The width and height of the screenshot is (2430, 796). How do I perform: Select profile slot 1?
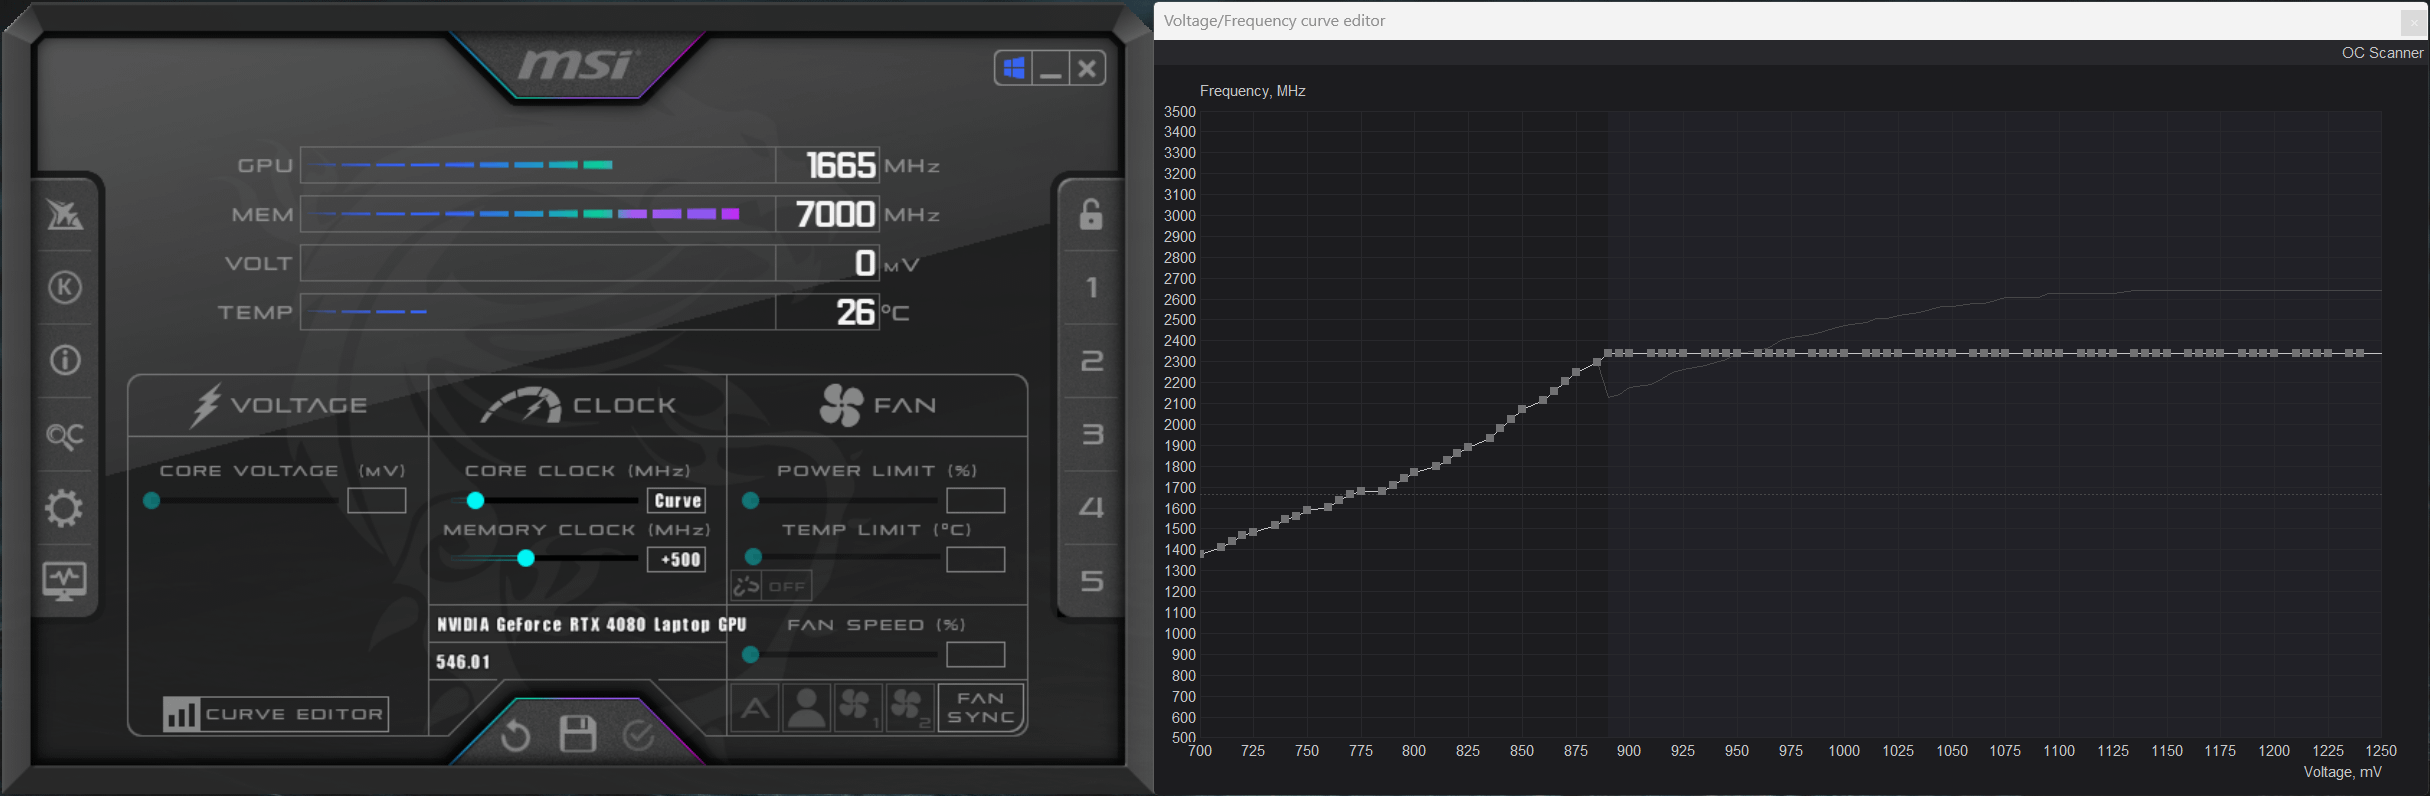pyautogui.click(x=1091, y=288)
